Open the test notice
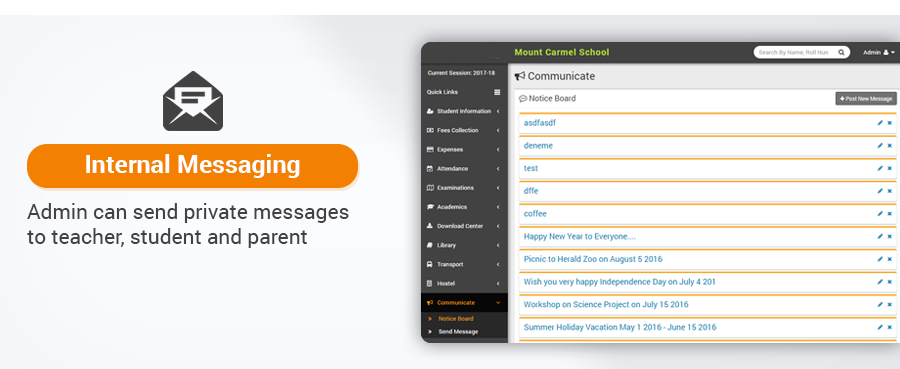 pos(531,168)
